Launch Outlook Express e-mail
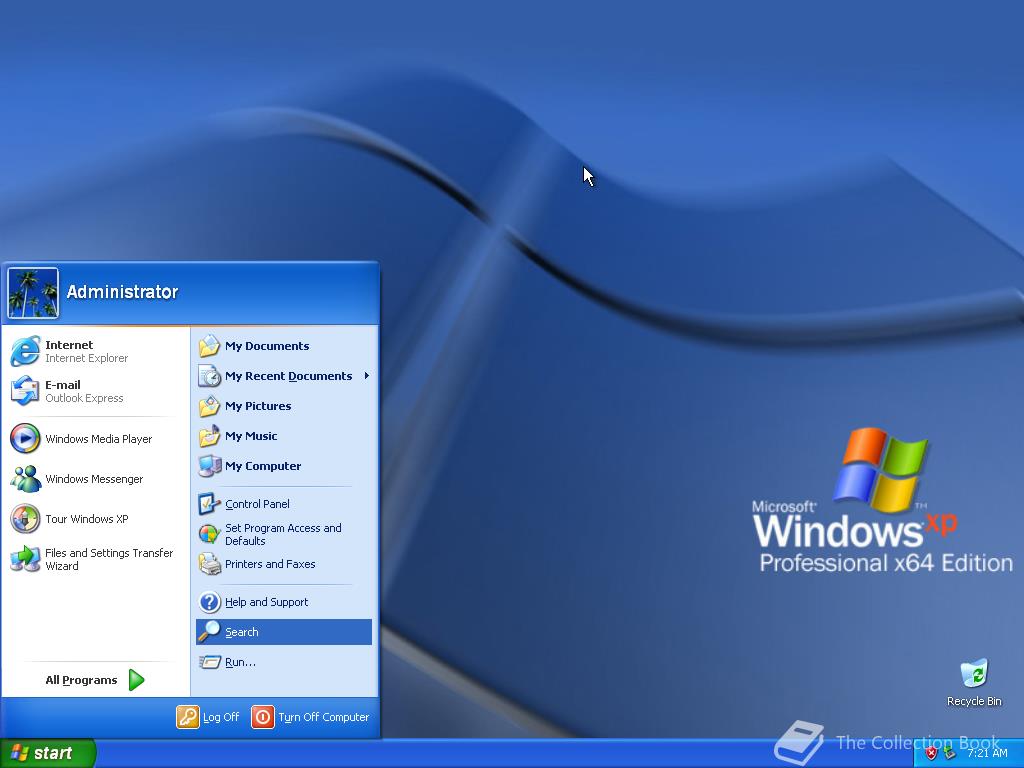Image resolution: width=1024 pixels, height=768 pixels. tap(70, 390)
